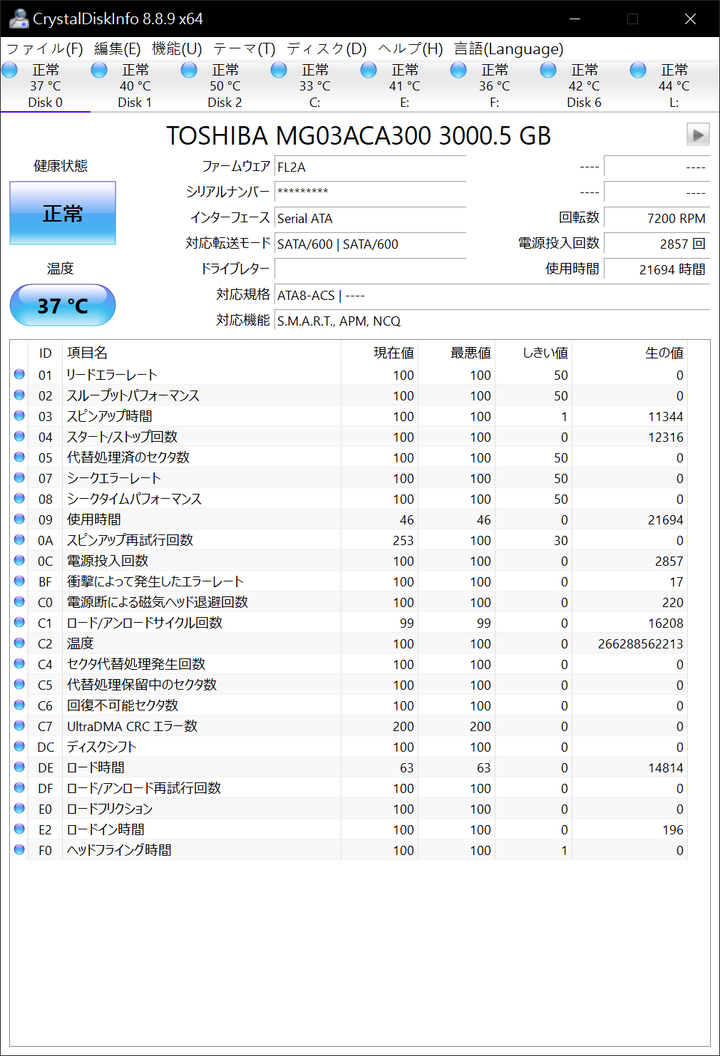Click the TOSHIBA MG03ACA300 3000.5 GB title
The width and height of the screenshot is (720, 1056).
tap(358, 135)
